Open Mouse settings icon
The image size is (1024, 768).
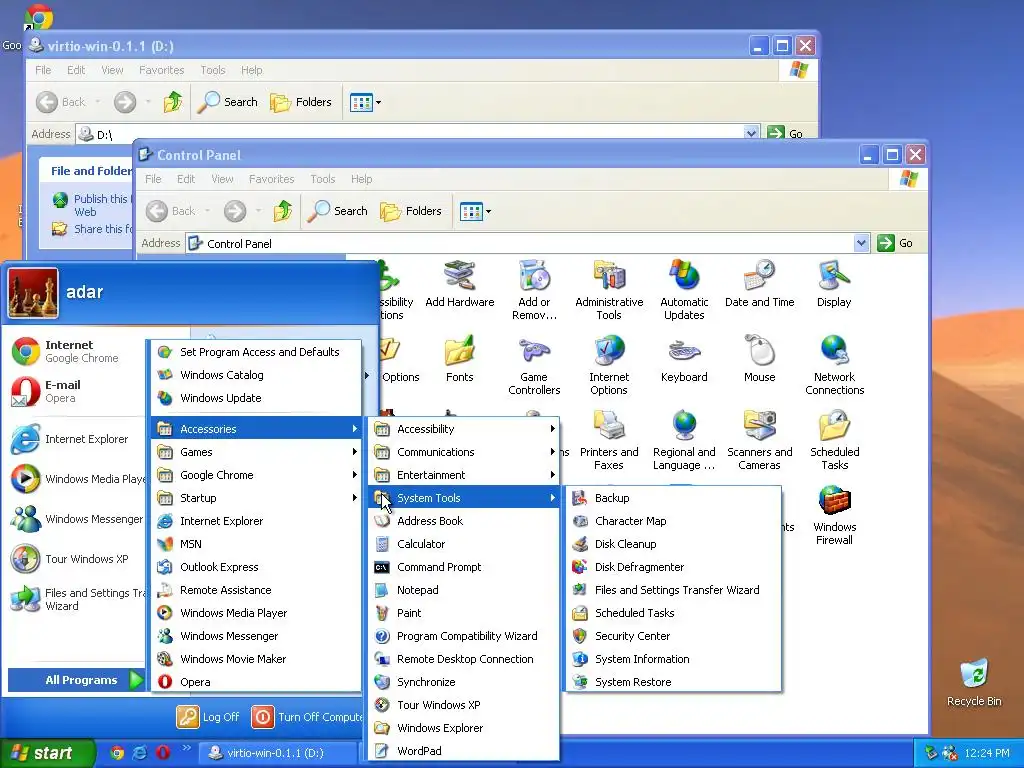[760, 360]
